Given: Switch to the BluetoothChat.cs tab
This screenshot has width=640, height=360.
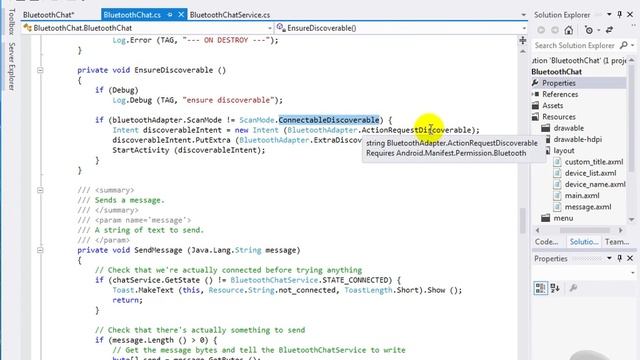Looking at the screenshot, I should [132, 15].
